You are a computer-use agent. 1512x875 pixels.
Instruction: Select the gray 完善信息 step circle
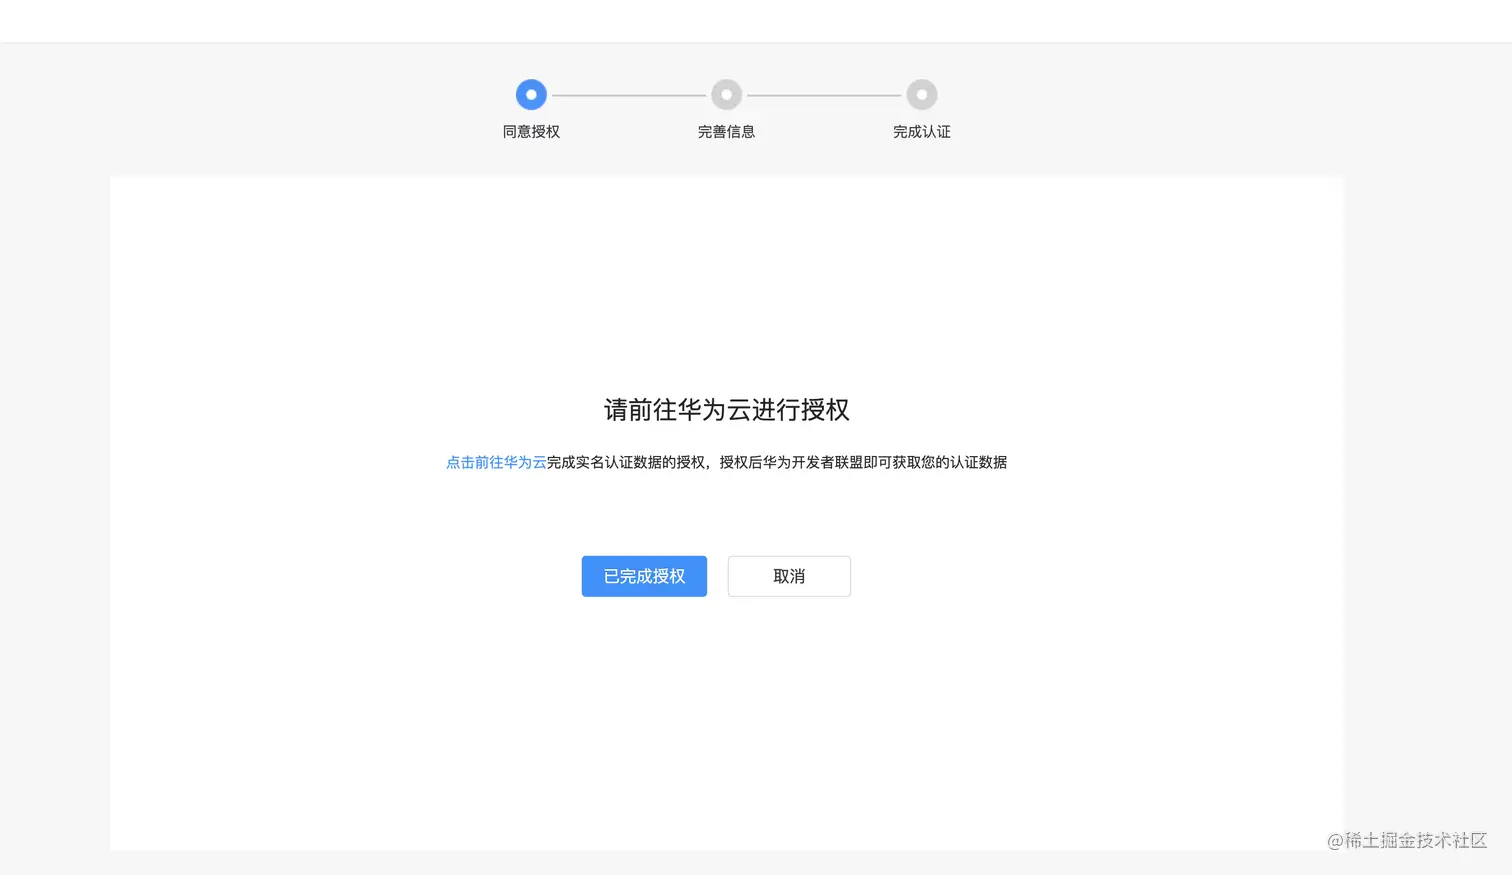[x=727, y=95]
